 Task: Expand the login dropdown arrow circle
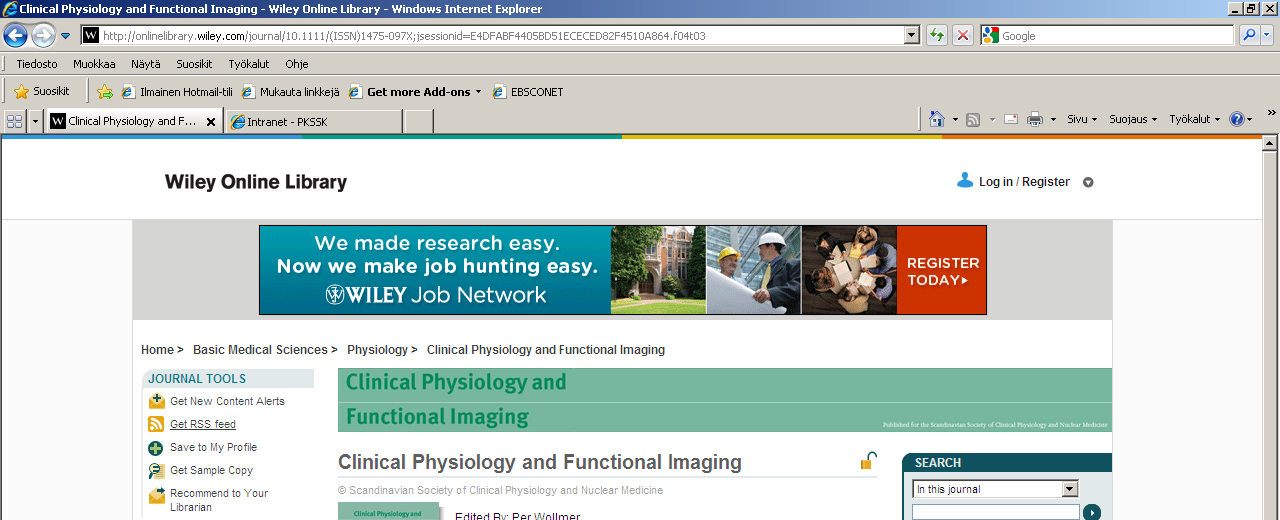click(1089, 183)
